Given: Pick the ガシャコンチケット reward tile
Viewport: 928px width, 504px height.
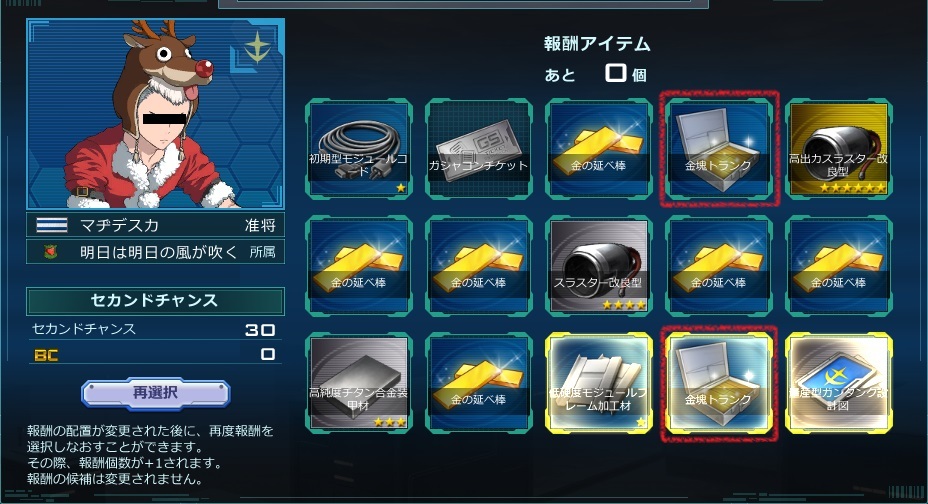Looking at the screenshot, I should [479, 148].
